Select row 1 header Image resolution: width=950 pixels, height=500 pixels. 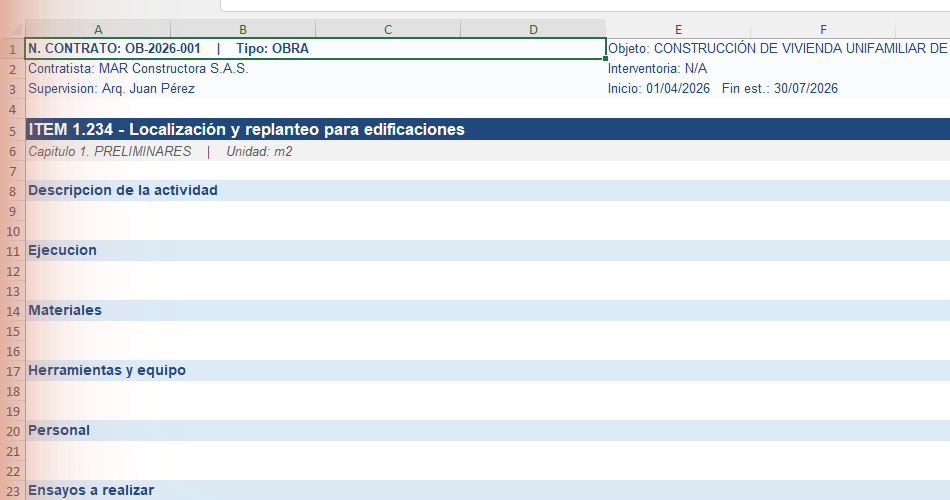click(x=13, y=49)
